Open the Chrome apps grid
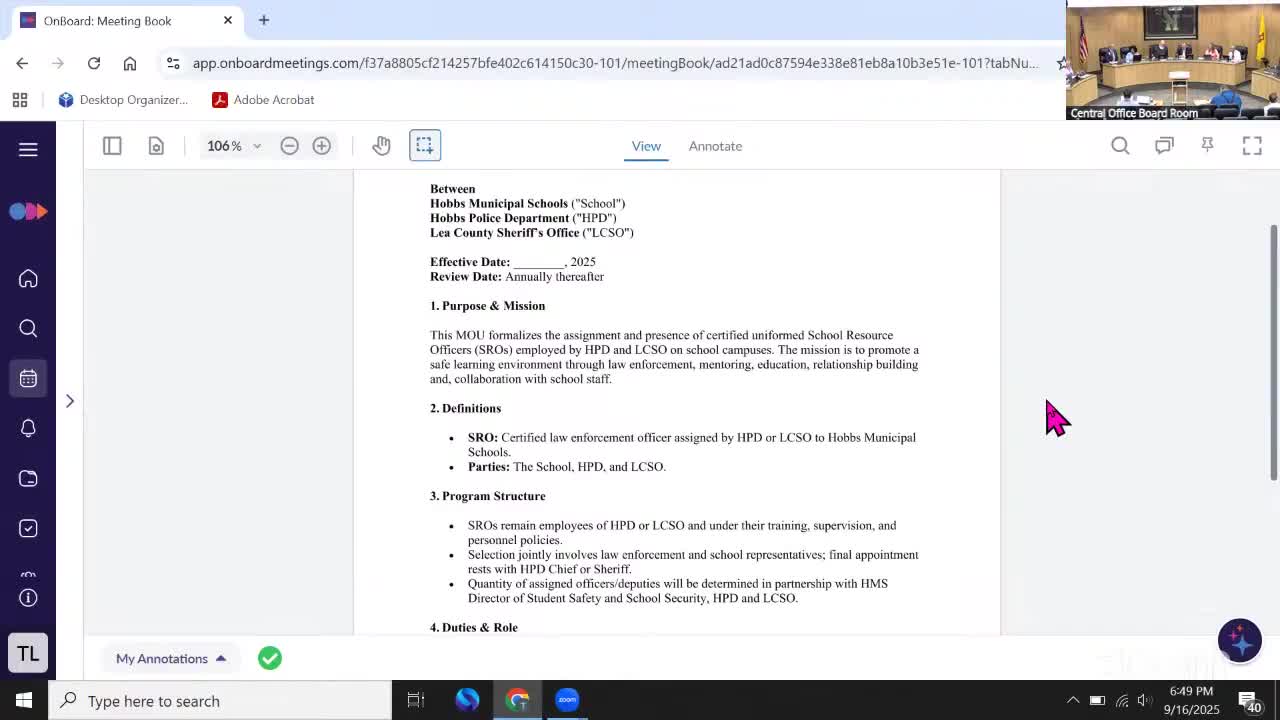 coord(20,100)
